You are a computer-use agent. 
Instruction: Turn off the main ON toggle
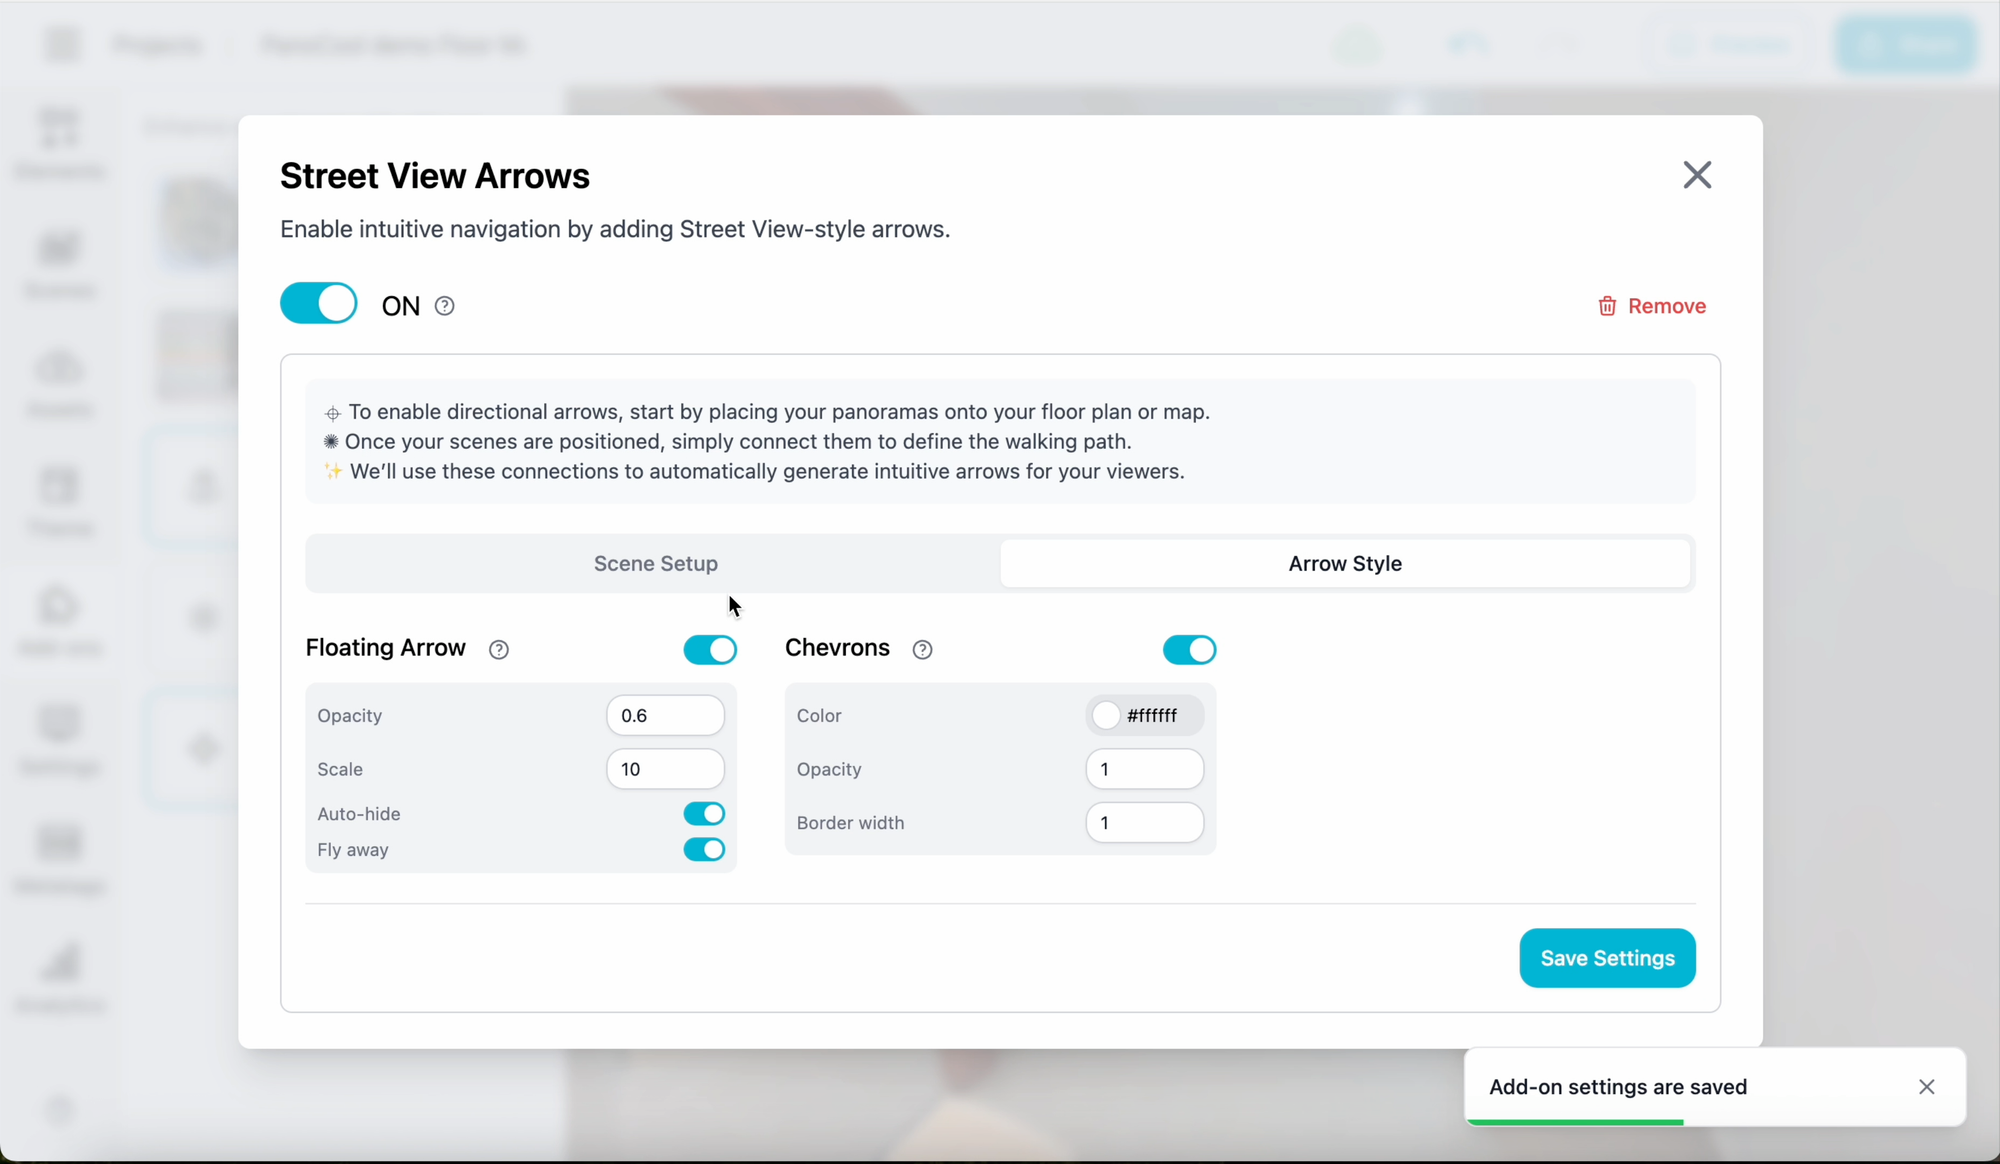pyautogui.click(x=318, y=304)
